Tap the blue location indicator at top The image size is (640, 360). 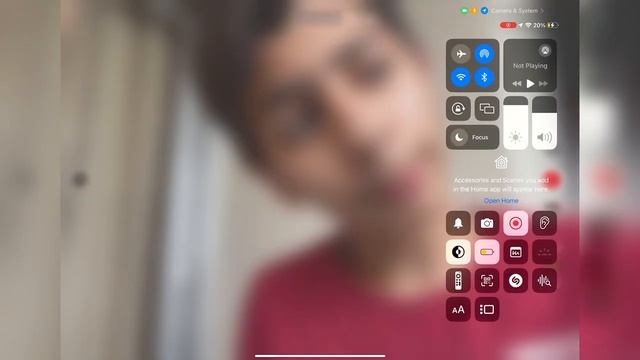pos(484,11)
